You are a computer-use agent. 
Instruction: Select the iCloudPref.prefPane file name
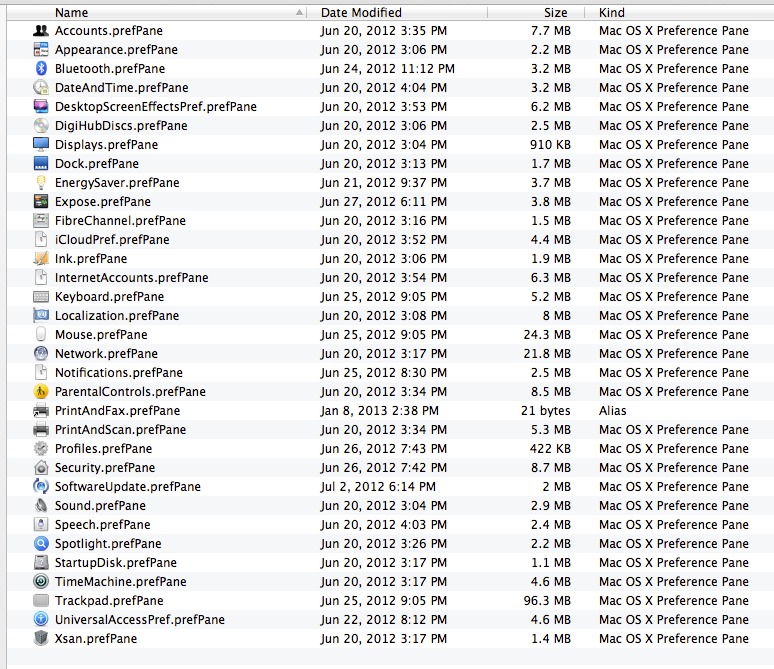point(112,240)
